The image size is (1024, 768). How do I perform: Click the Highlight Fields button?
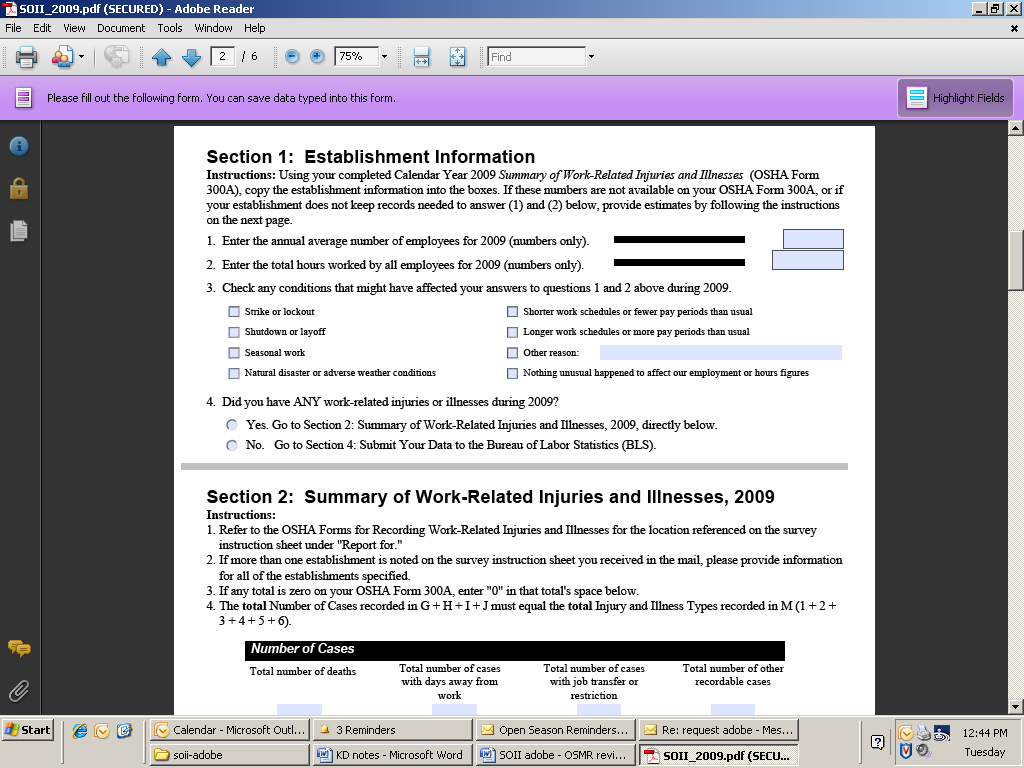tap(955, 98)
